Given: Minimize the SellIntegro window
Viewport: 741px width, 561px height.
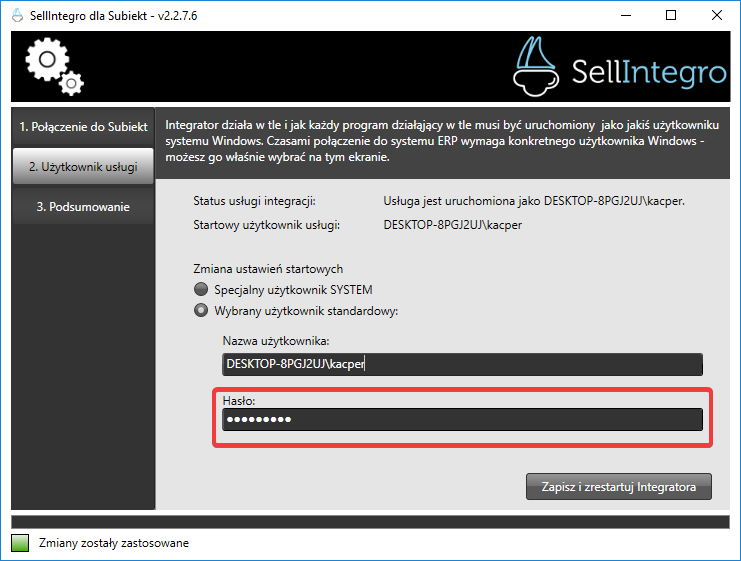Looking at the screenshot, I should 626,16.
